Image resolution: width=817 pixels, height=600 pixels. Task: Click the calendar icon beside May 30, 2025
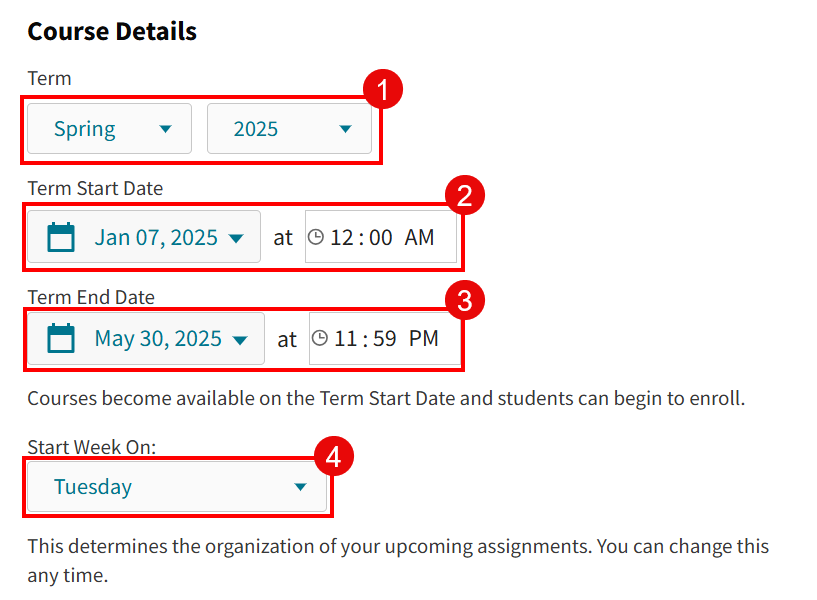point(62,338)
